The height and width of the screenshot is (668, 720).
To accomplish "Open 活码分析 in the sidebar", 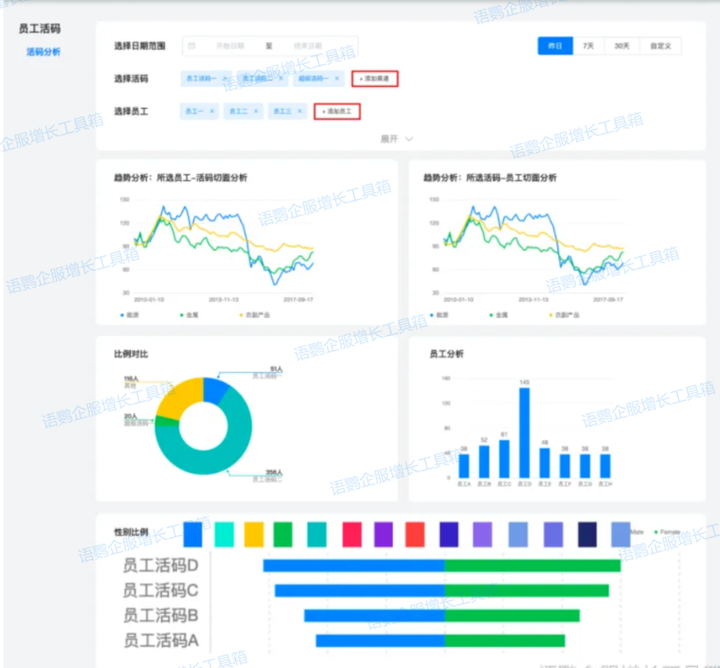I will tap(43, 51).
